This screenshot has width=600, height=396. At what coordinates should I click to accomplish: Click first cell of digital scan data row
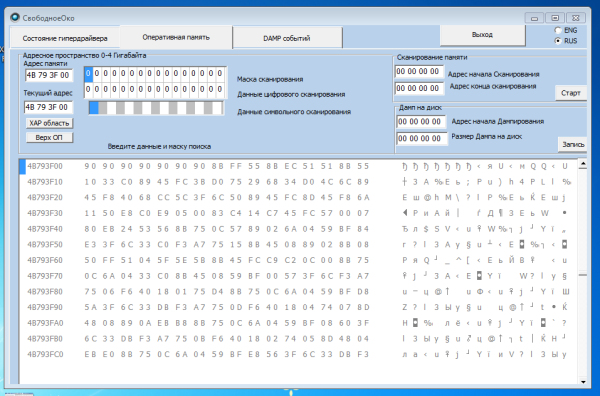88,89
